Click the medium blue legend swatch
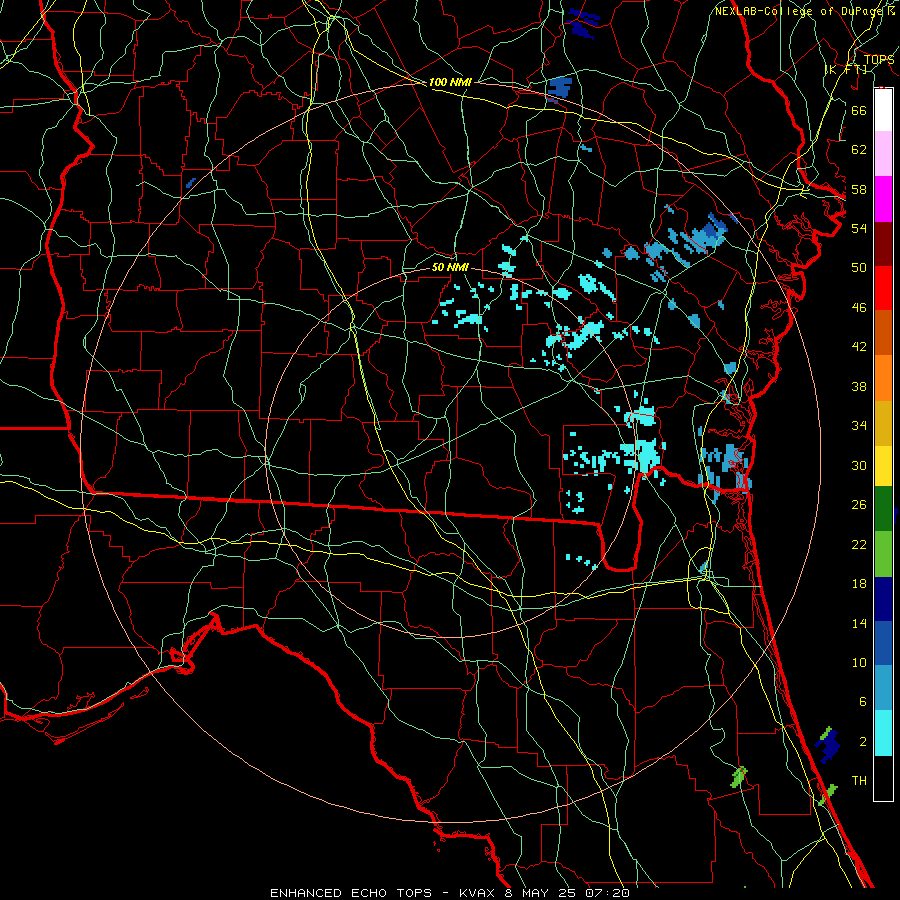The image size is (900, 900). (x=883, y=643)
